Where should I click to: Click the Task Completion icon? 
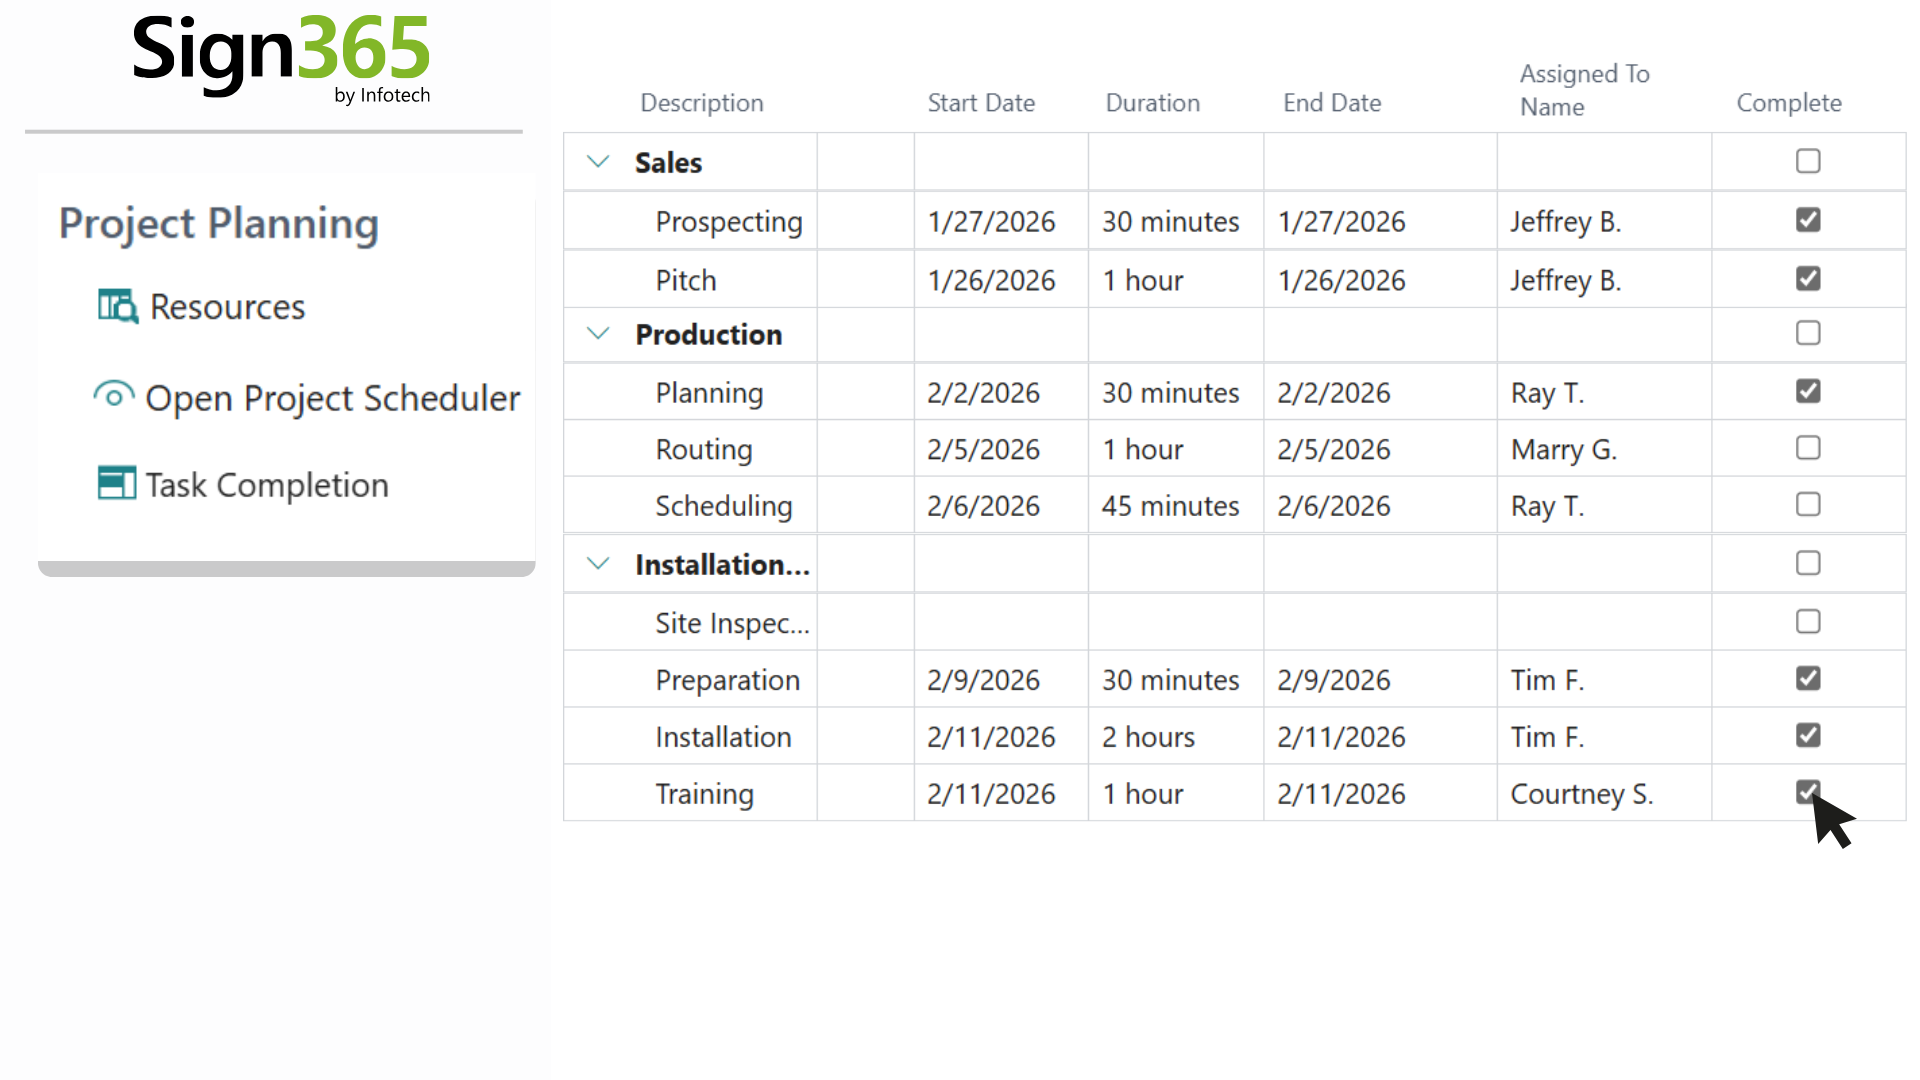117,483
